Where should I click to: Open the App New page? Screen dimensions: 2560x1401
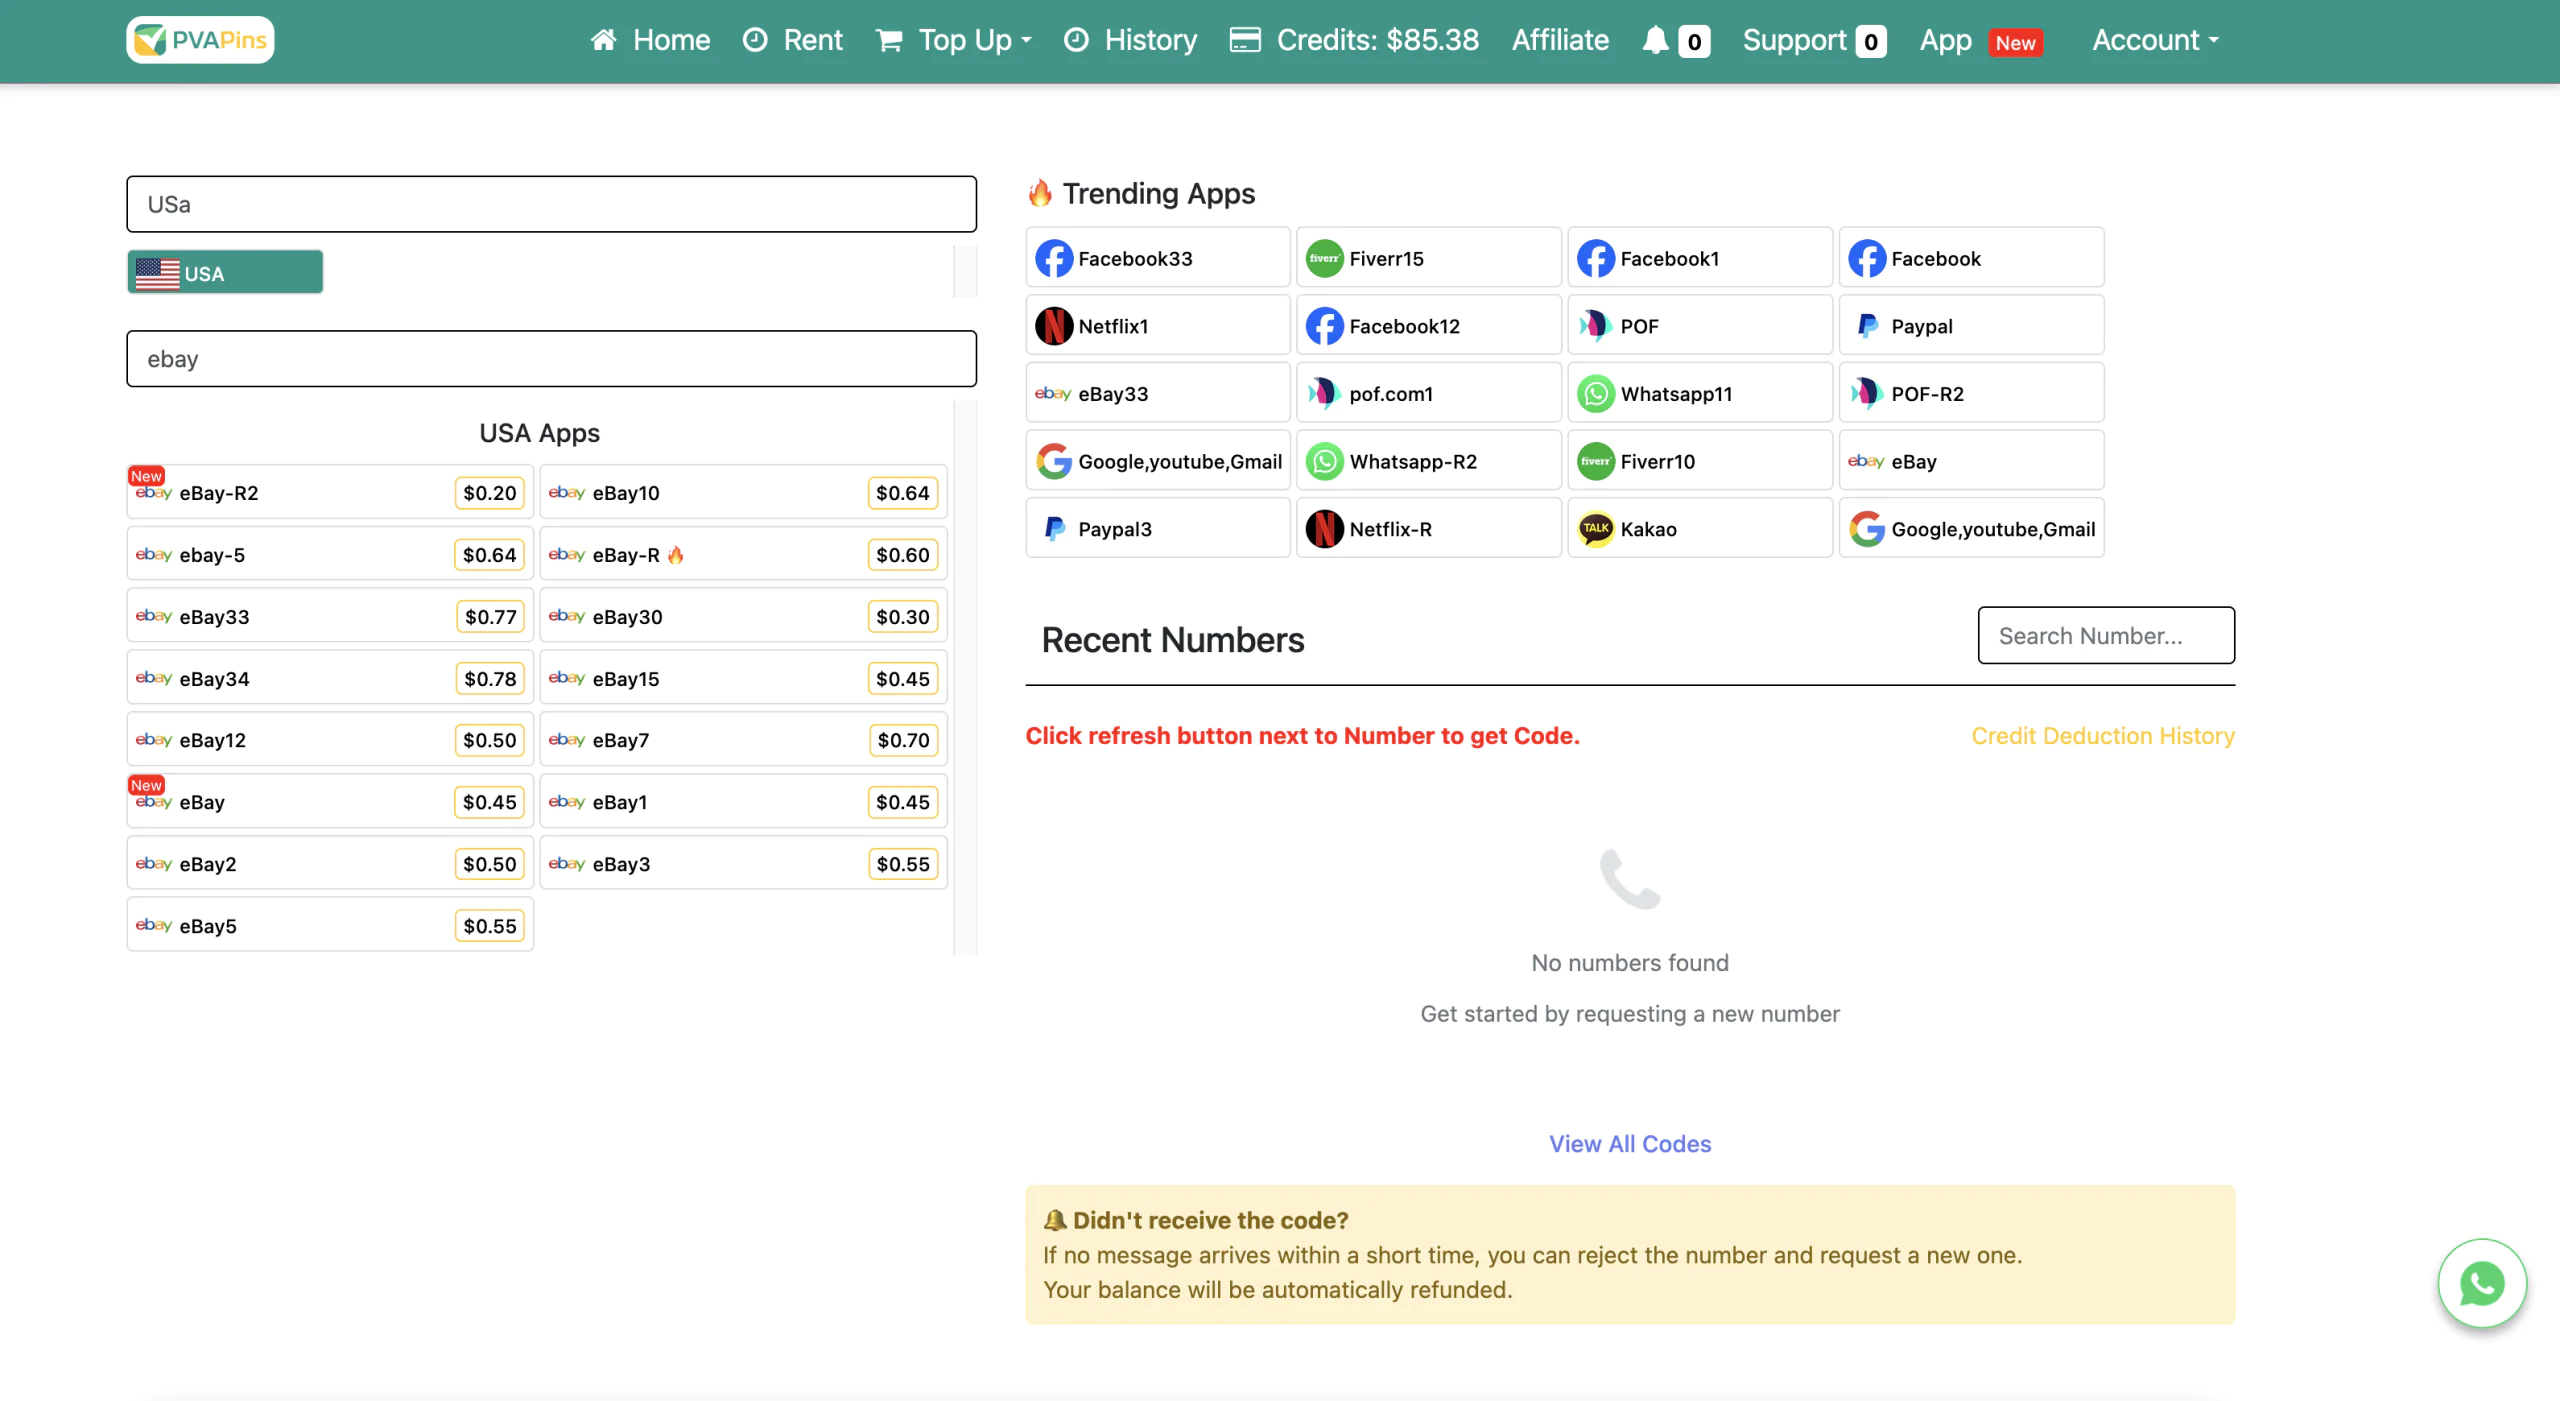click(1980, 40)
